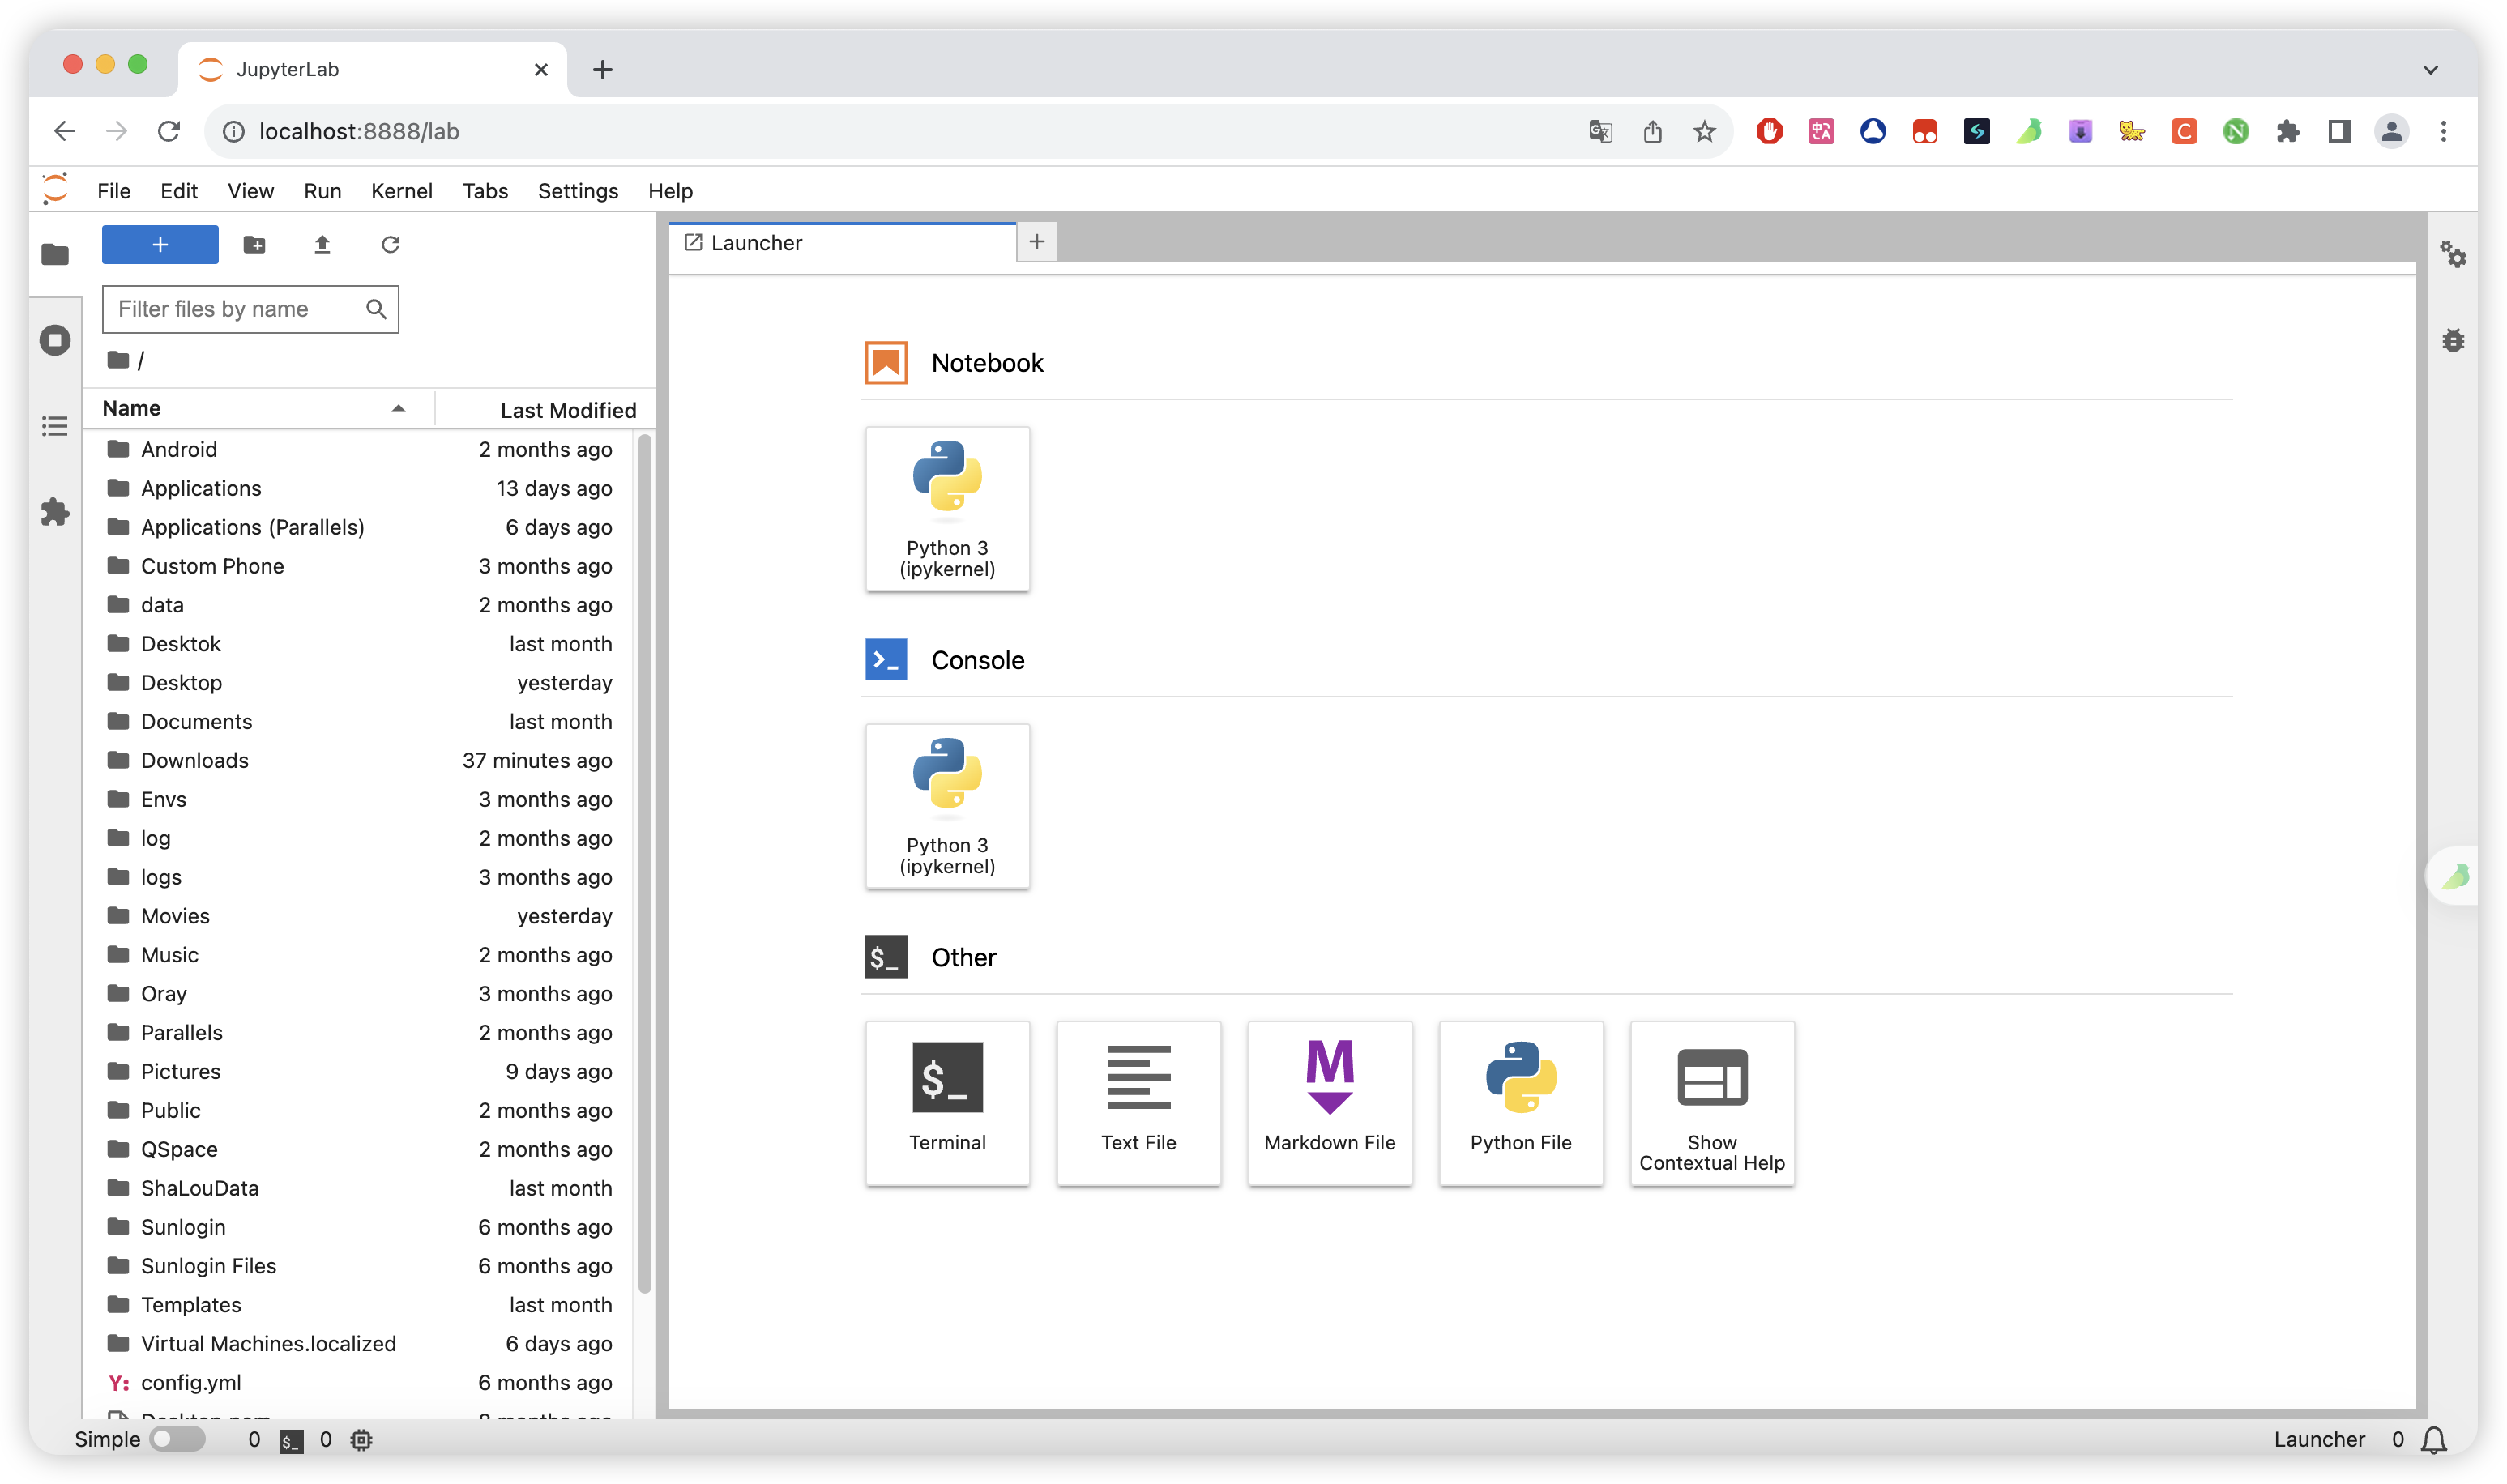
Task: Click the terminal count icon in status bar
Action: (291, 1441)
